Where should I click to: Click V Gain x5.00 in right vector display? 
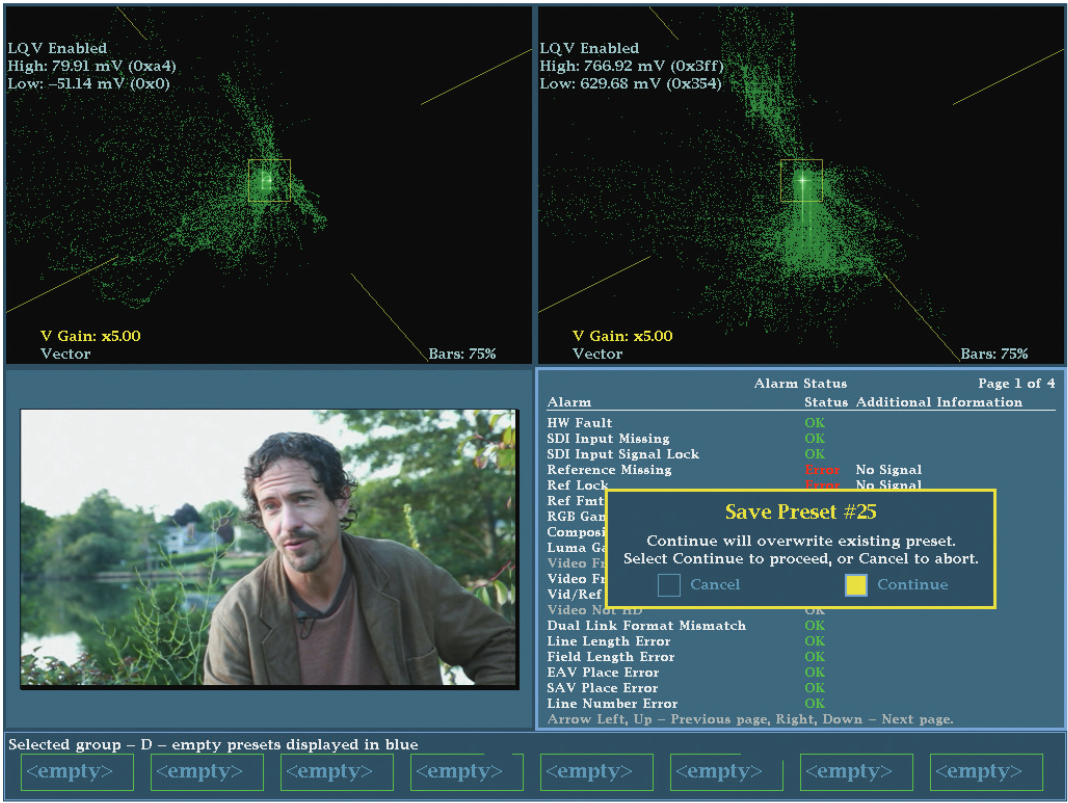pos(623,336)
